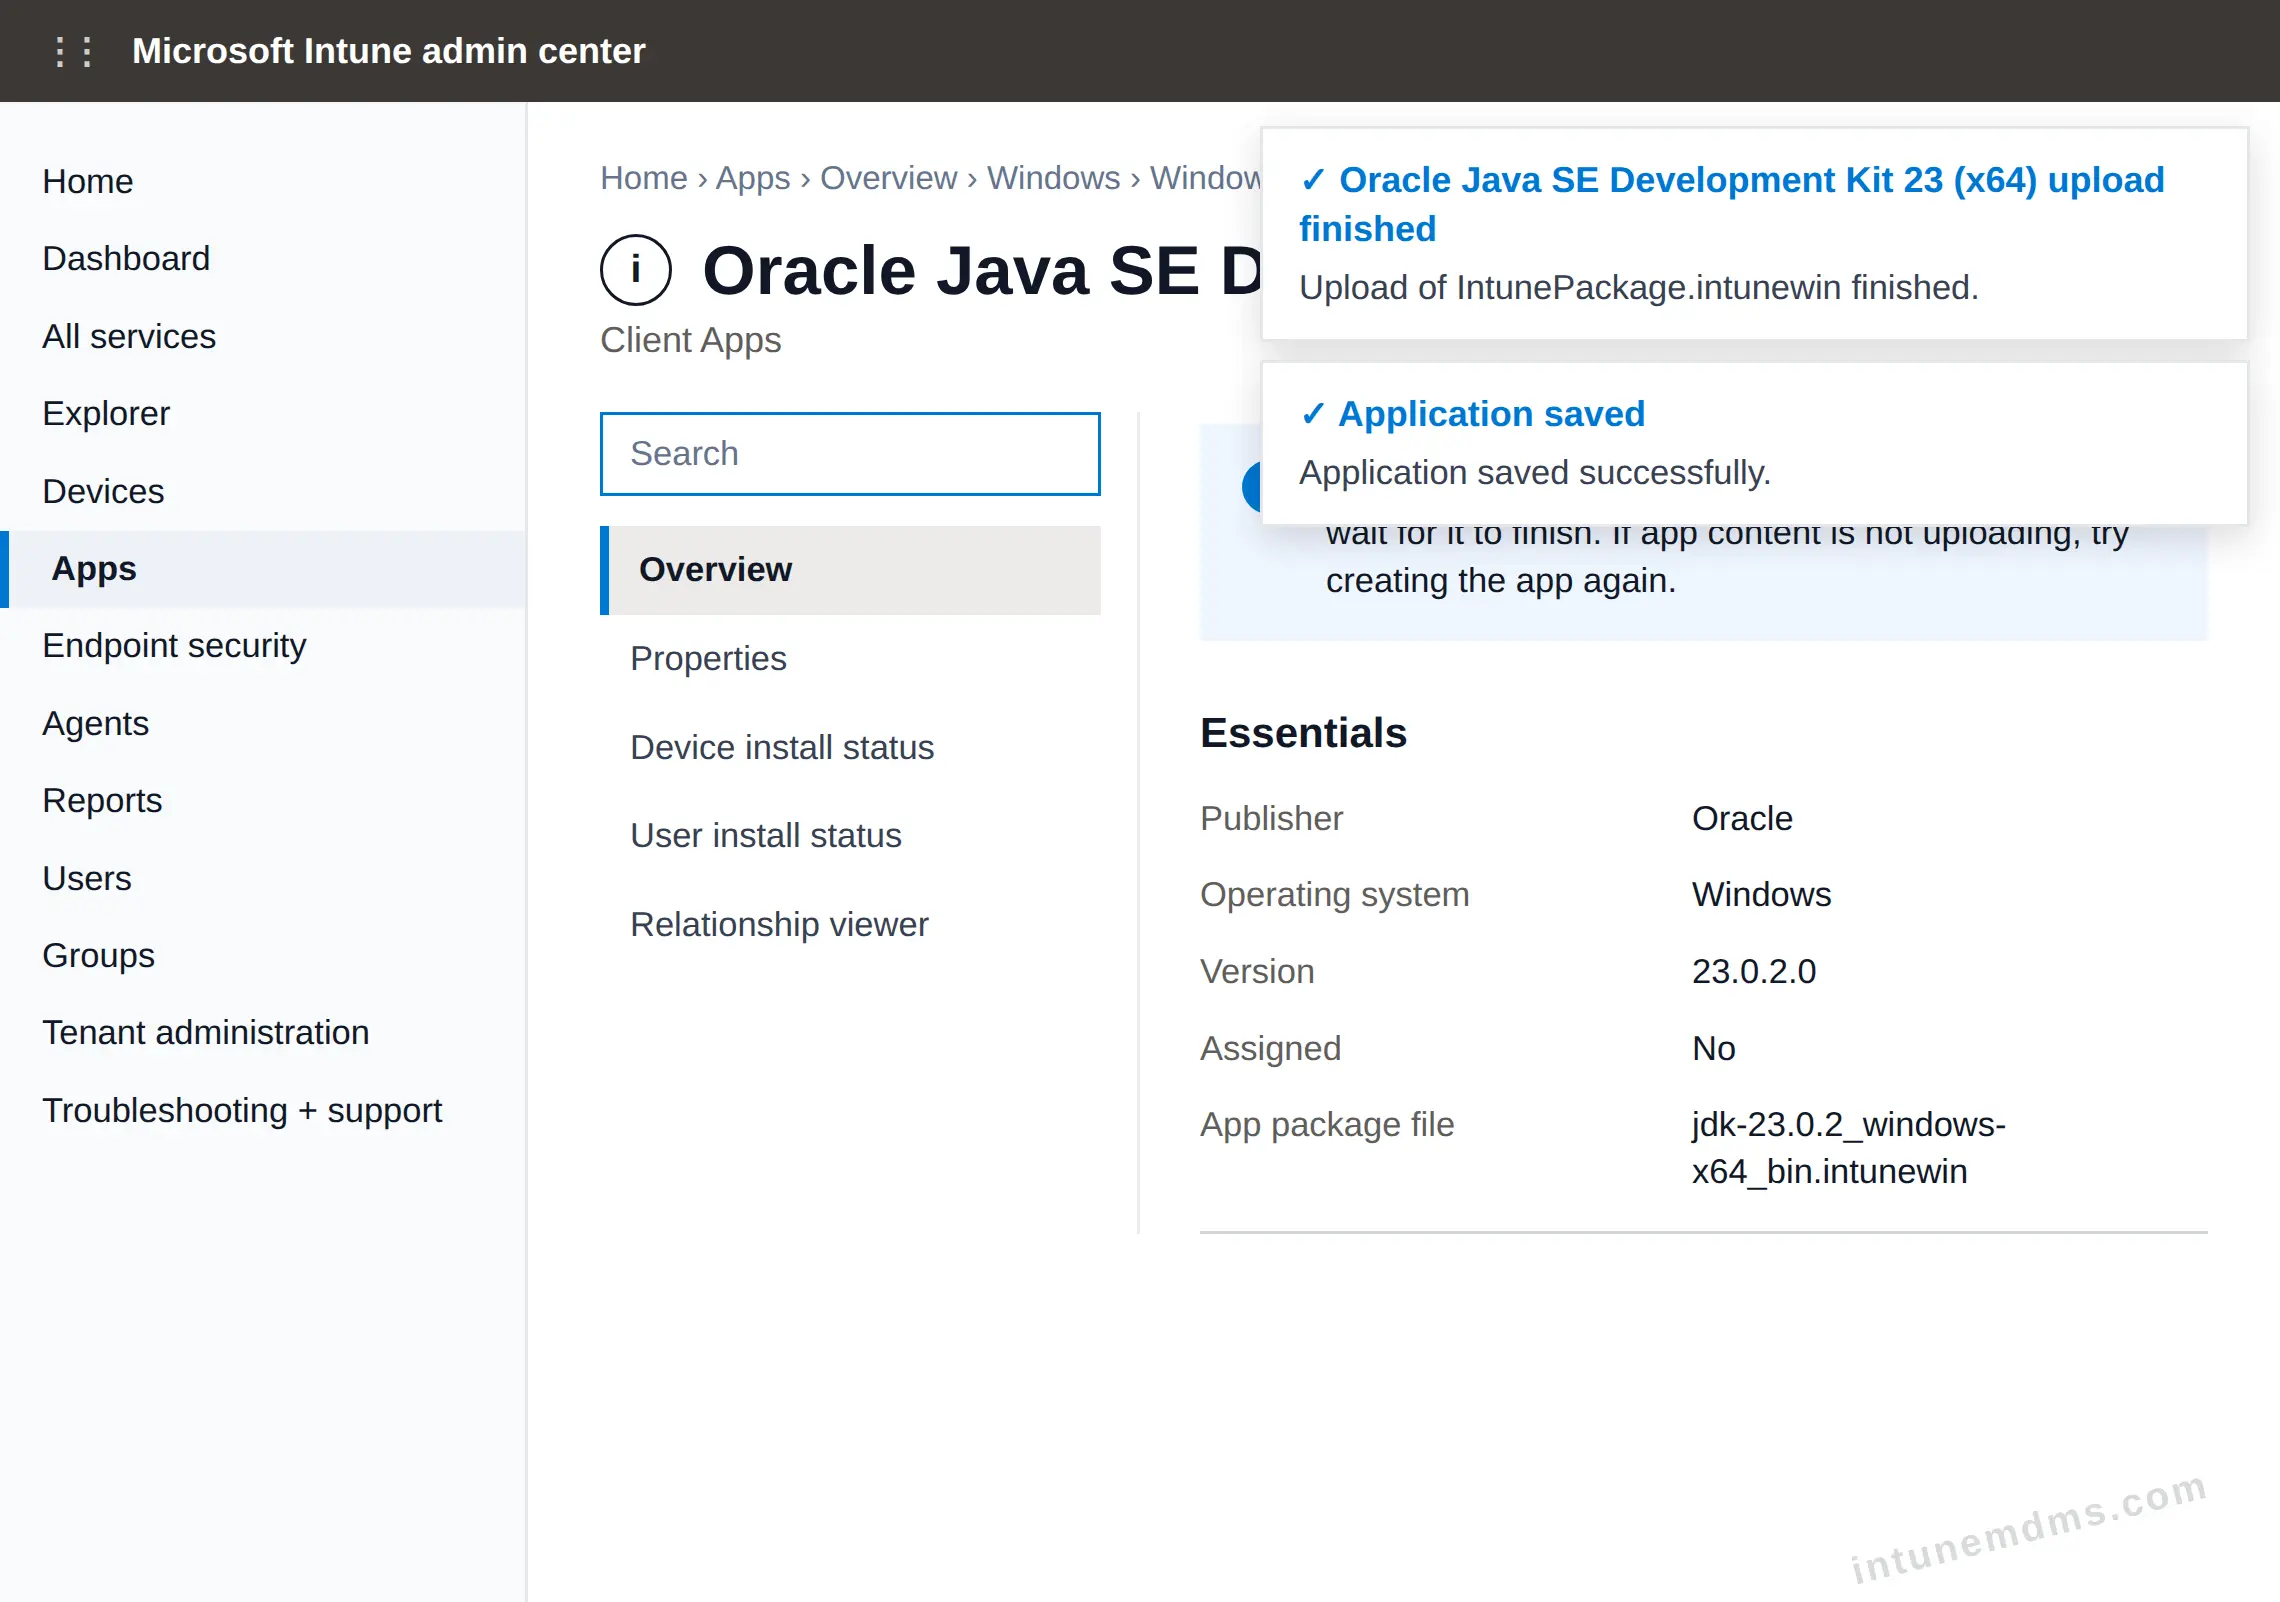Select the Operating system value Windows
The height and width of the screenshot is (1602, 2280).
tap(1761, 895)
